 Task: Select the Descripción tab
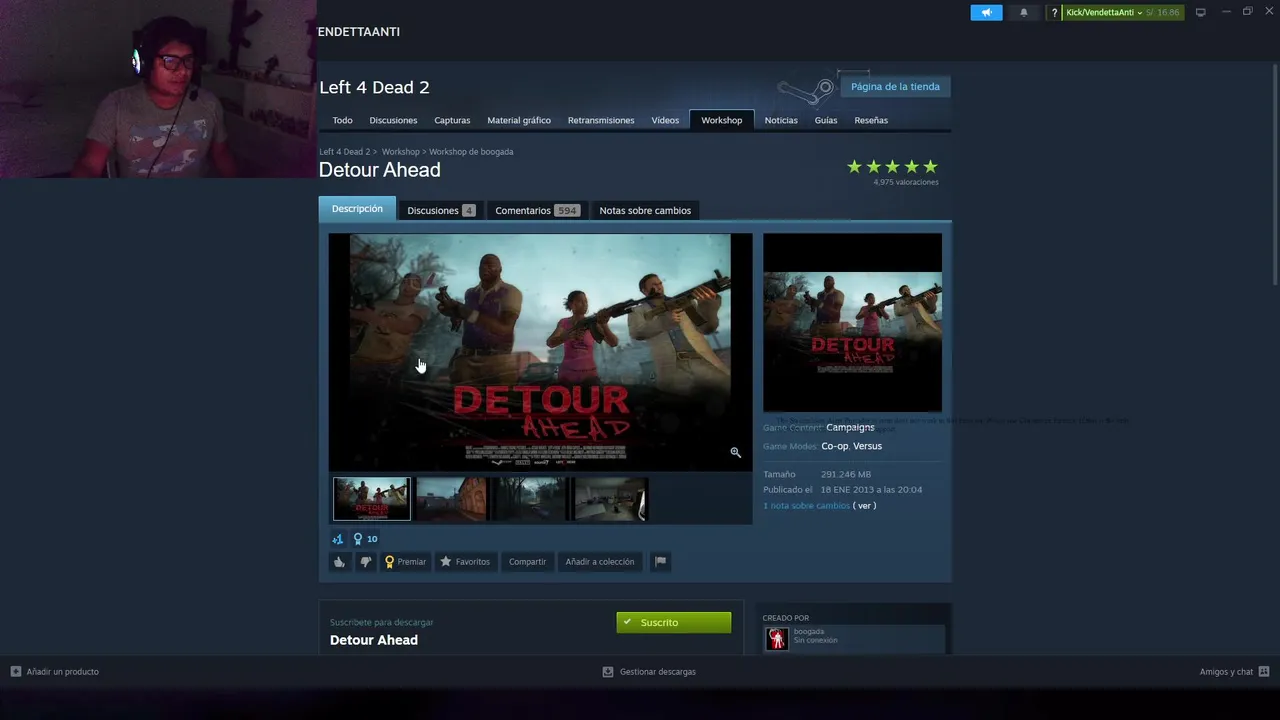click(357, 209)
